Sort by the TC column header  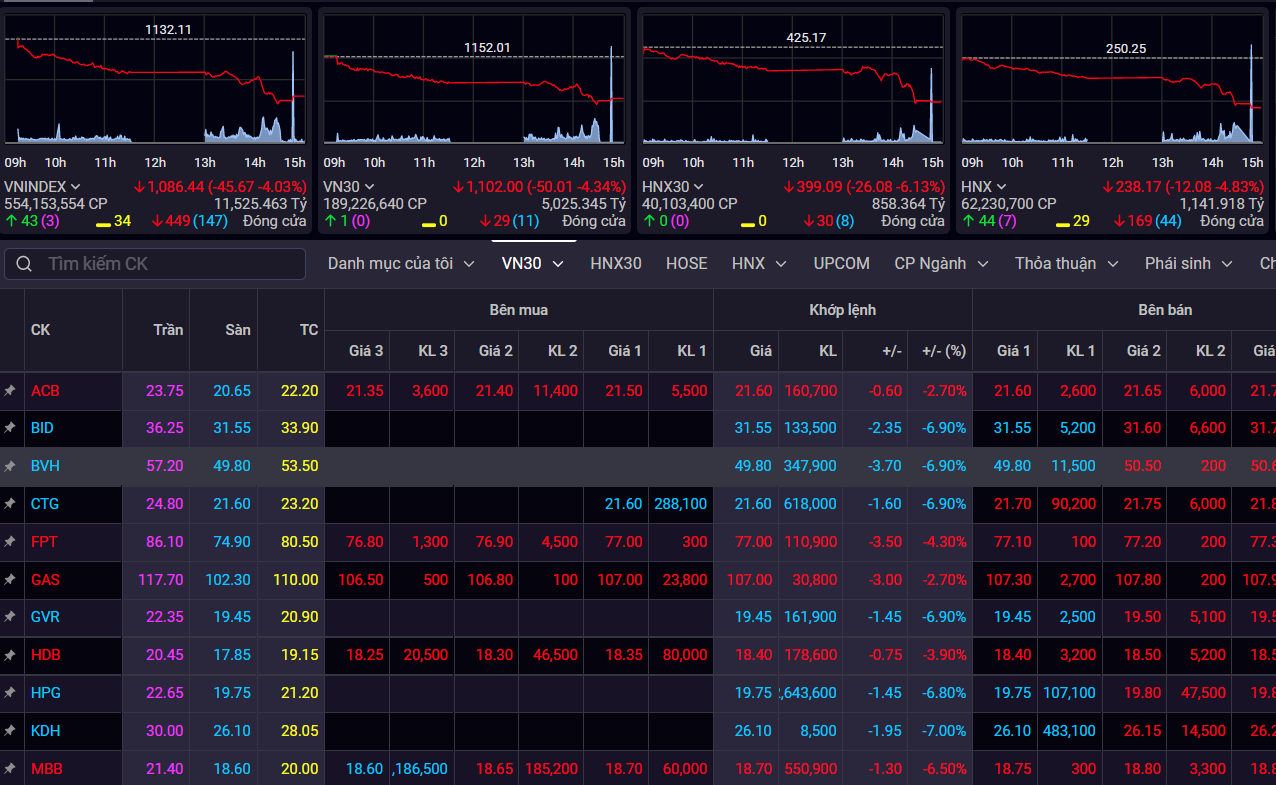click(x=308, y=330)
